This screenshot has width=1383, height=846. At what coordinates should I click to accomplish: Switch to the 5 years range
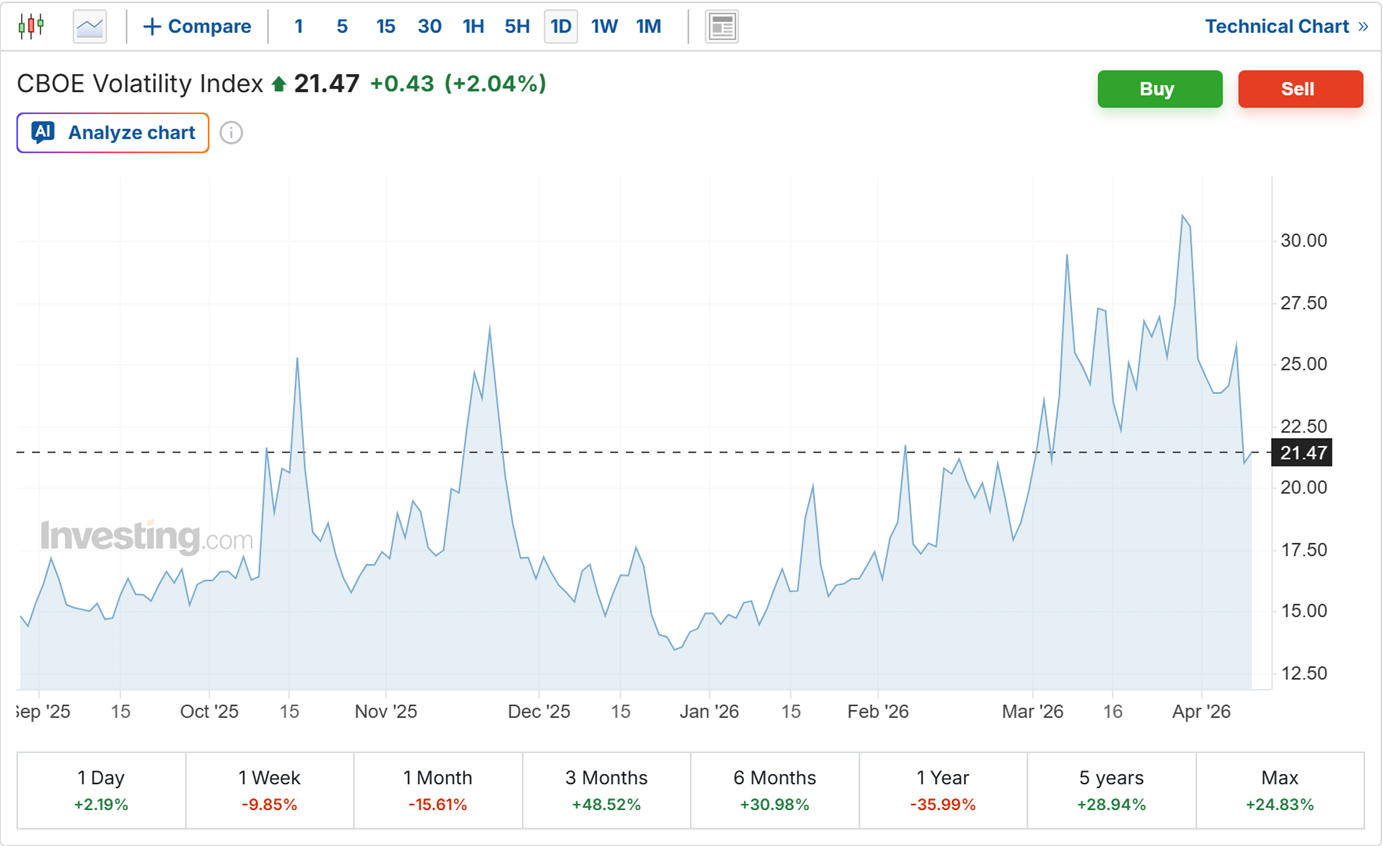pyautogui.click(x=1111, y=790)
